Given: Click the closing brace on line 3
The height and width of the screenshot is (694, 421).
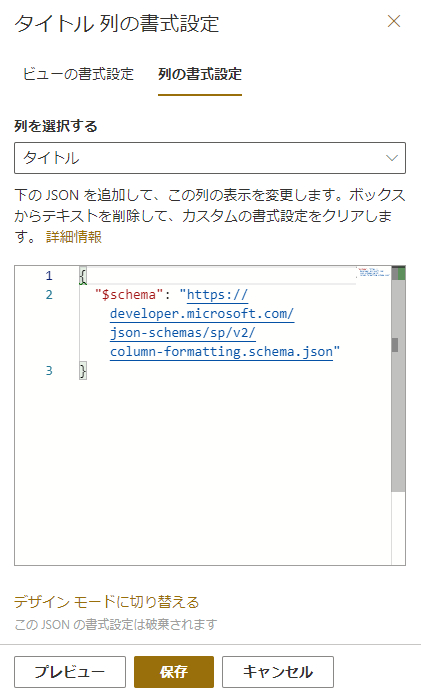Looking at the screenshot, I should (83, 370).
